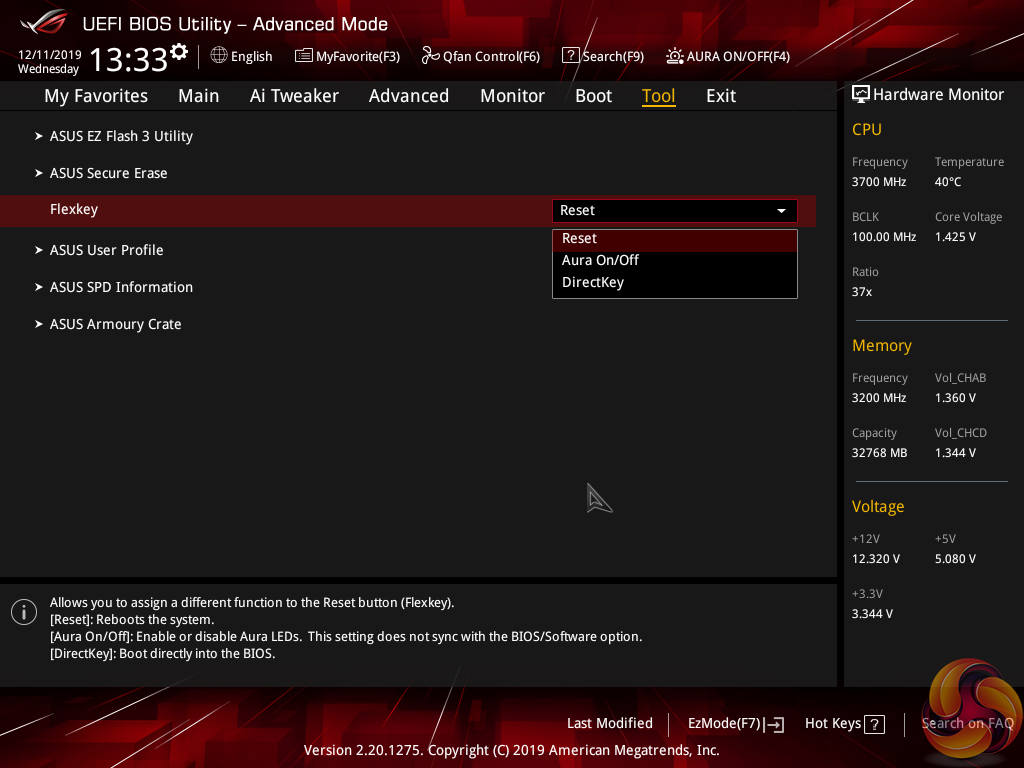Click the Hot Keys question mark icon
Viewport: 1024px width, 768px height.
click(x=874, y=724)
